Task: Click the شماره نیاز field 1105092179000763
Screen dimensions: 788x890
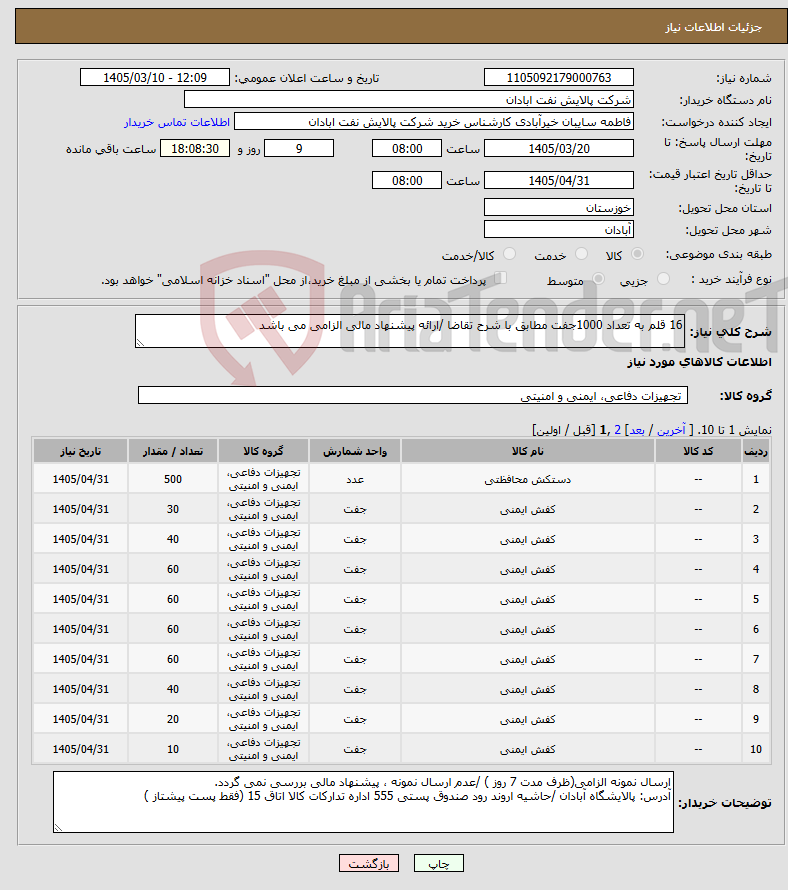Action: [559, 77]
